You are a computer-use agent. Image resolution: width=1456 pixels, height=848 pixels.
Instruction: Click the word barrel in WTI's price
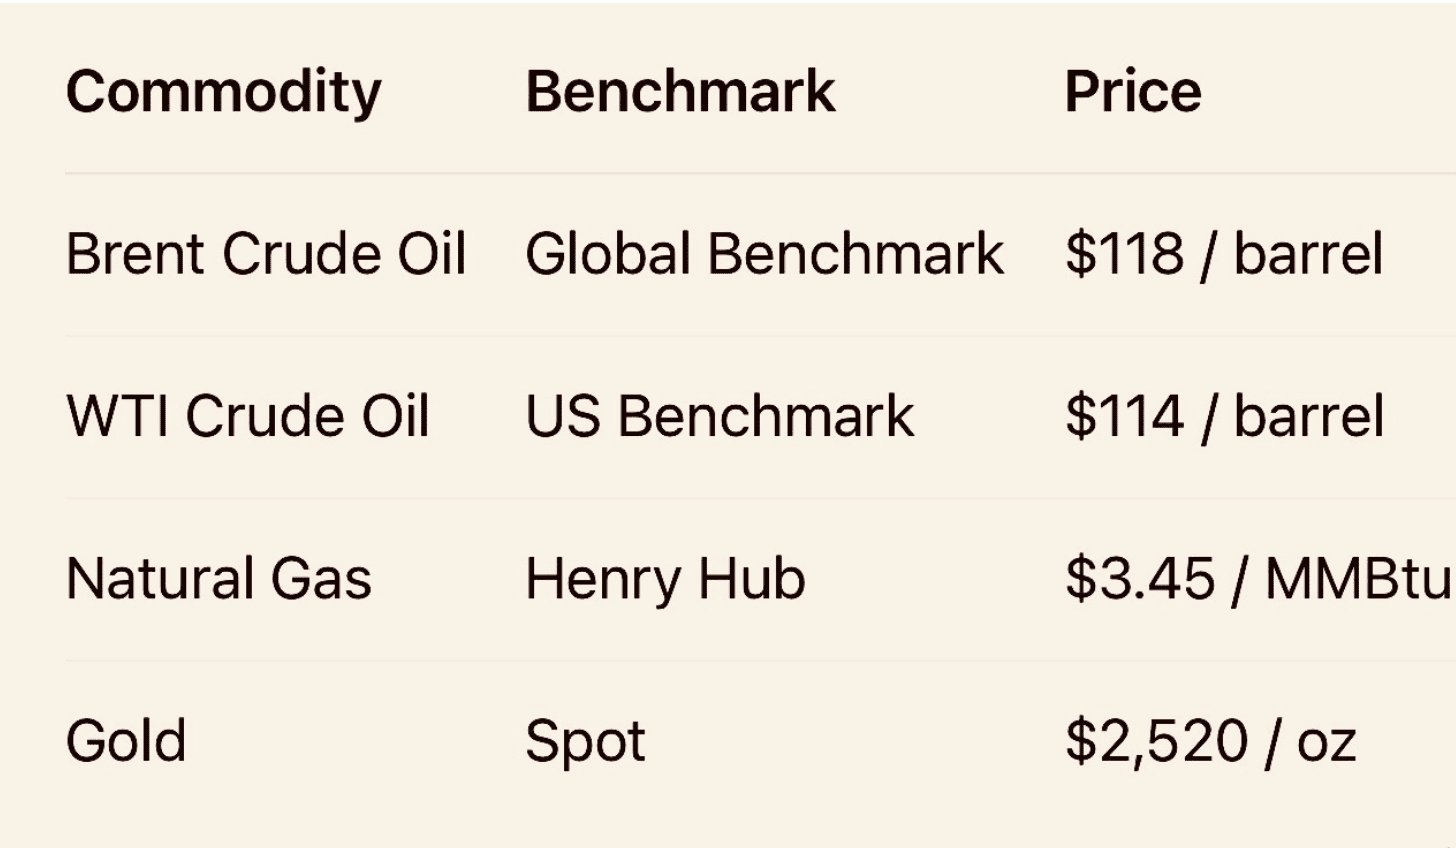(1308, 416)
